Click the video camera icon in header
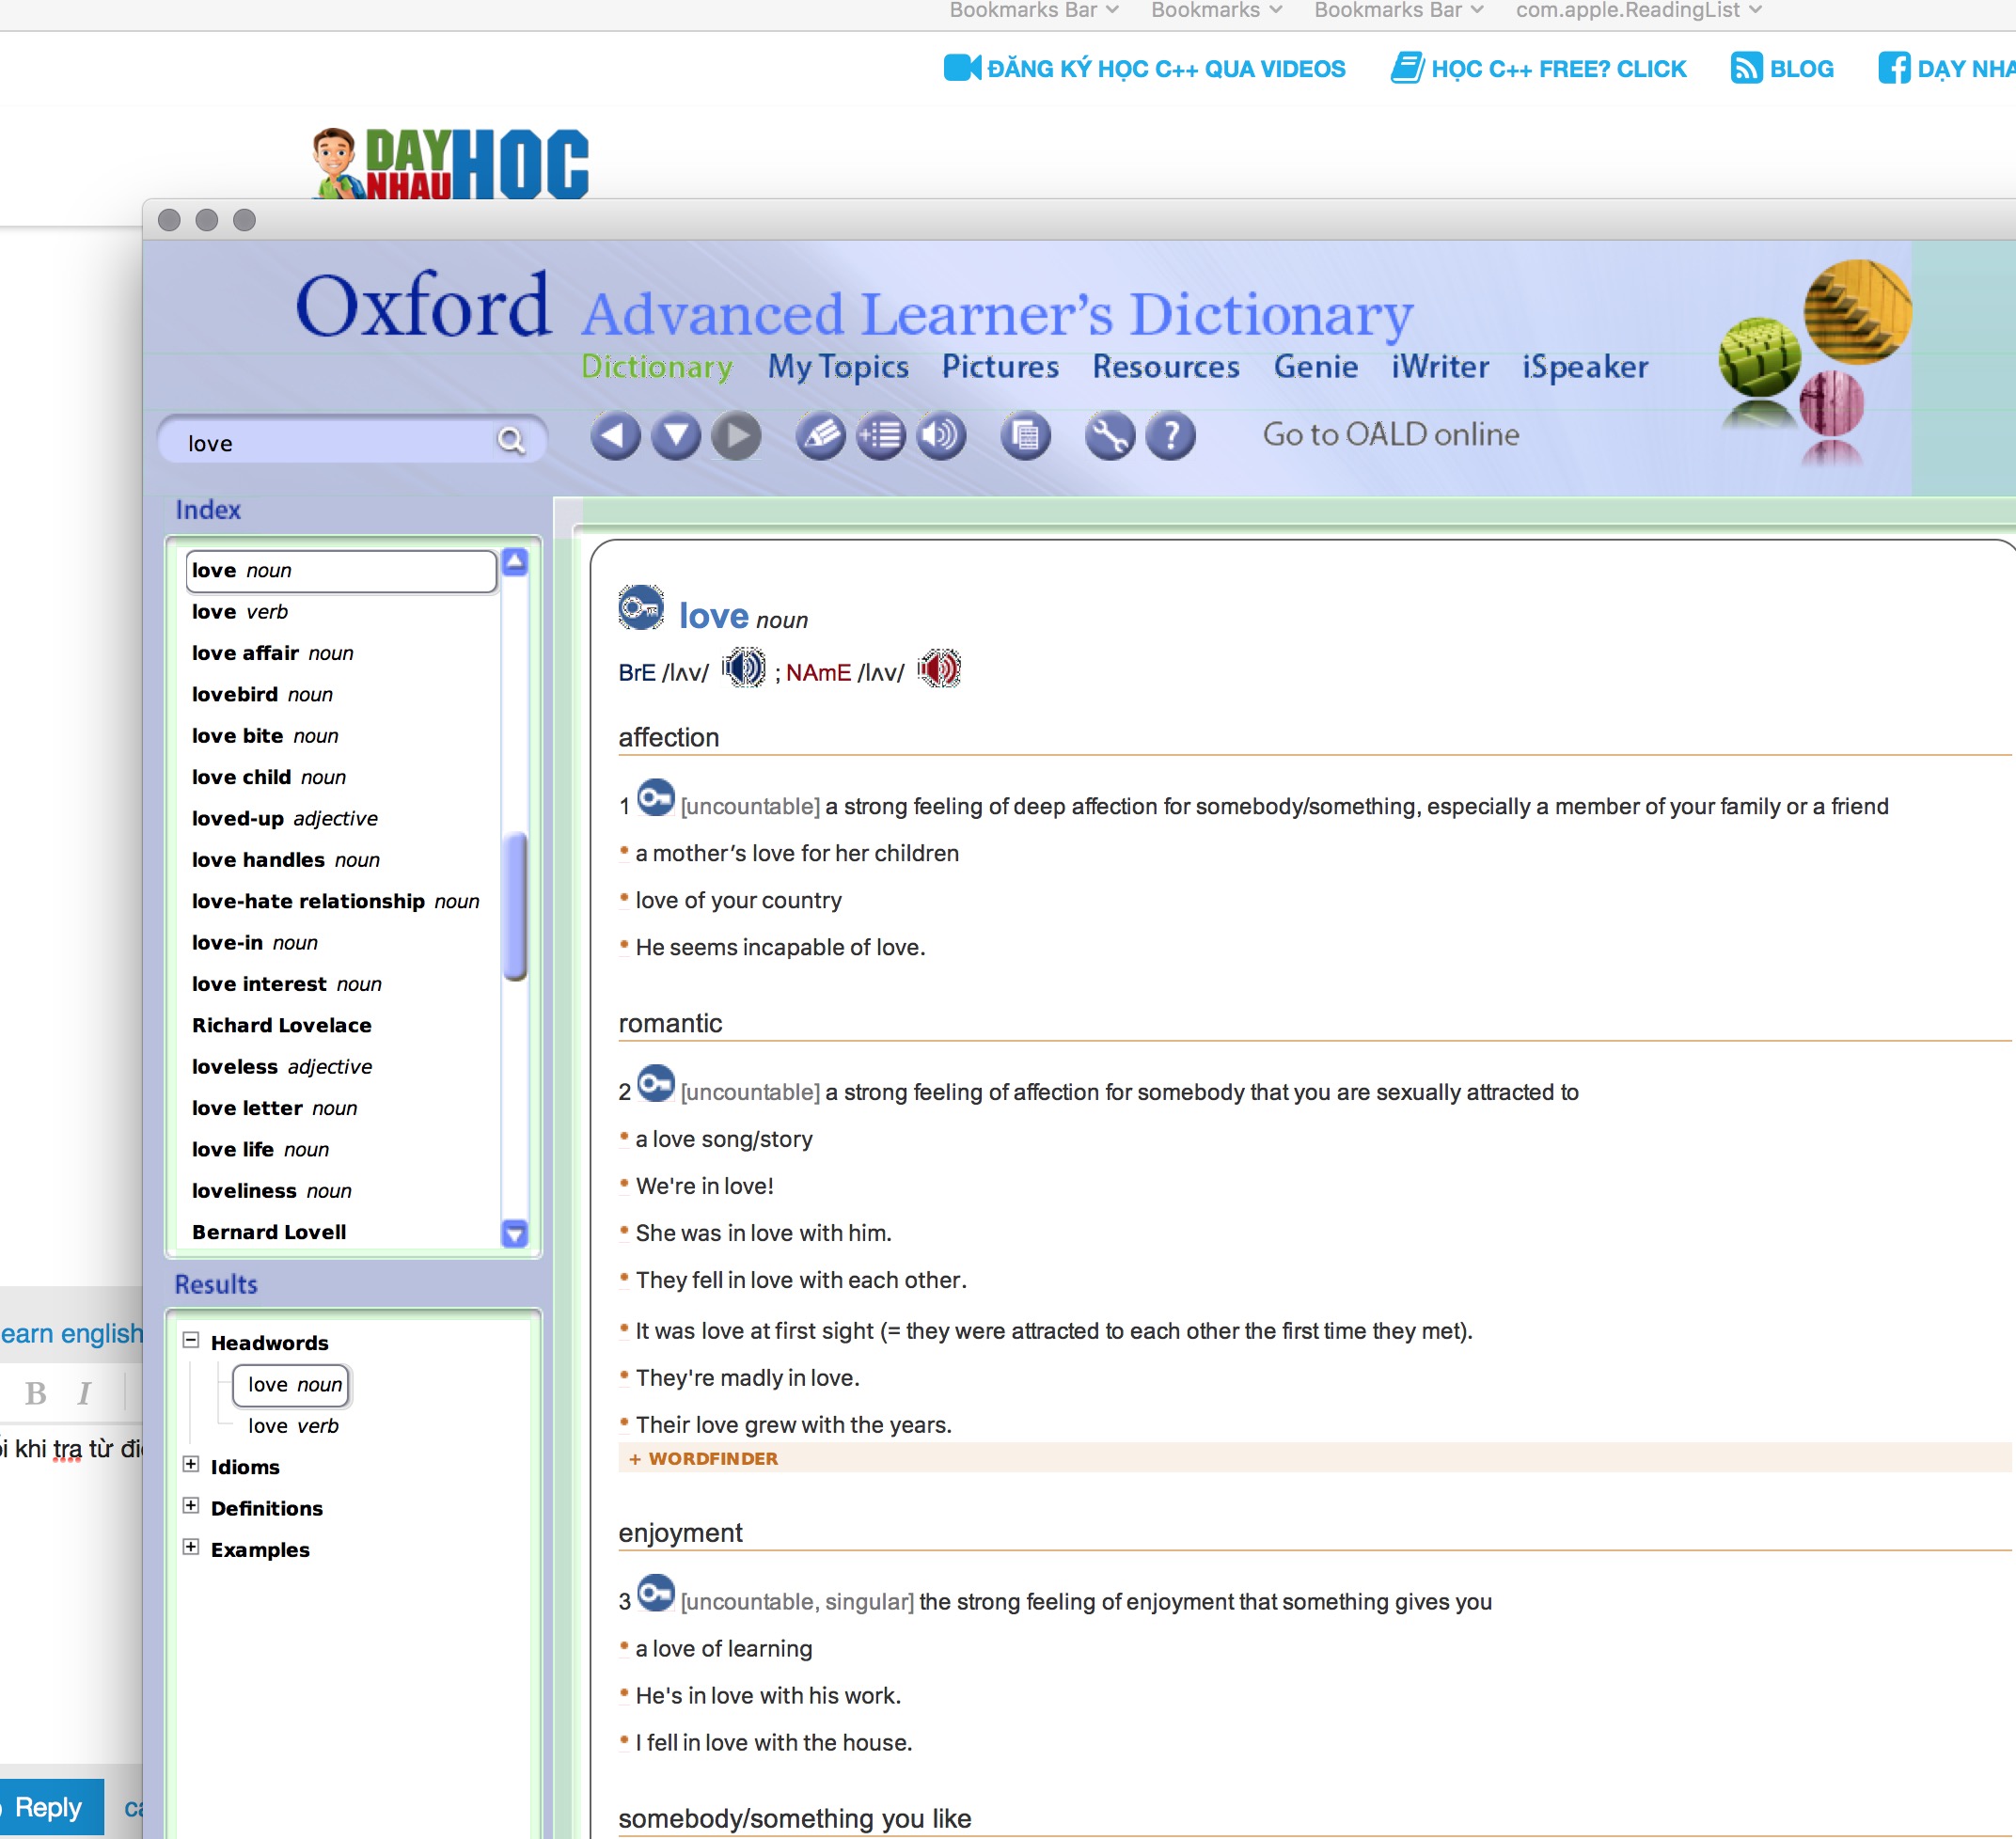Image resolution: width=2016 pixels, height=1839 pixels. tap(962, 68)
